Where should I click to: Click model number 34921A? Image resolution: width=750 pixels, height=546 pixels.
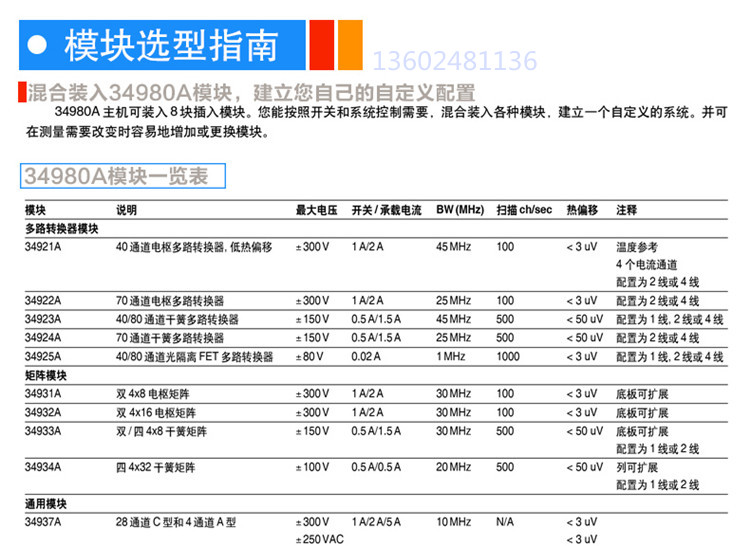pos(43,247)
